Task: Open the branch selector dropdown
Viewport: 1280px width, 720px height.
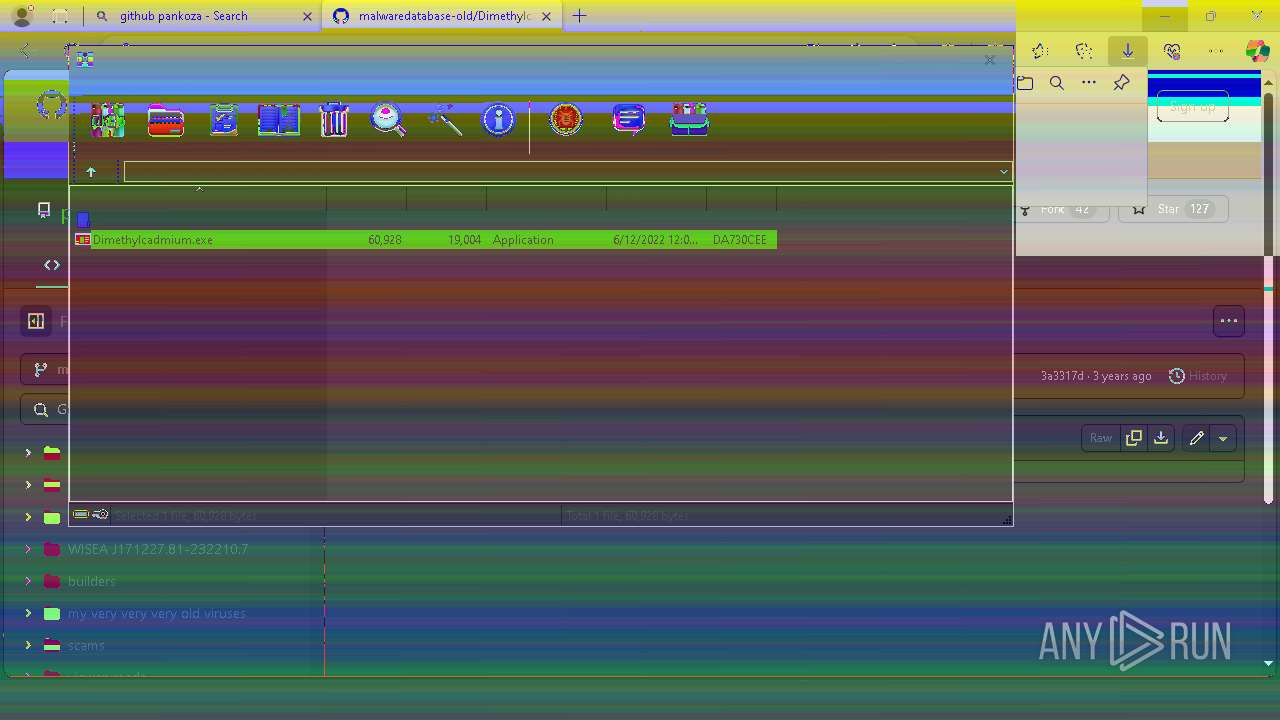Action: tap(45, 369)
